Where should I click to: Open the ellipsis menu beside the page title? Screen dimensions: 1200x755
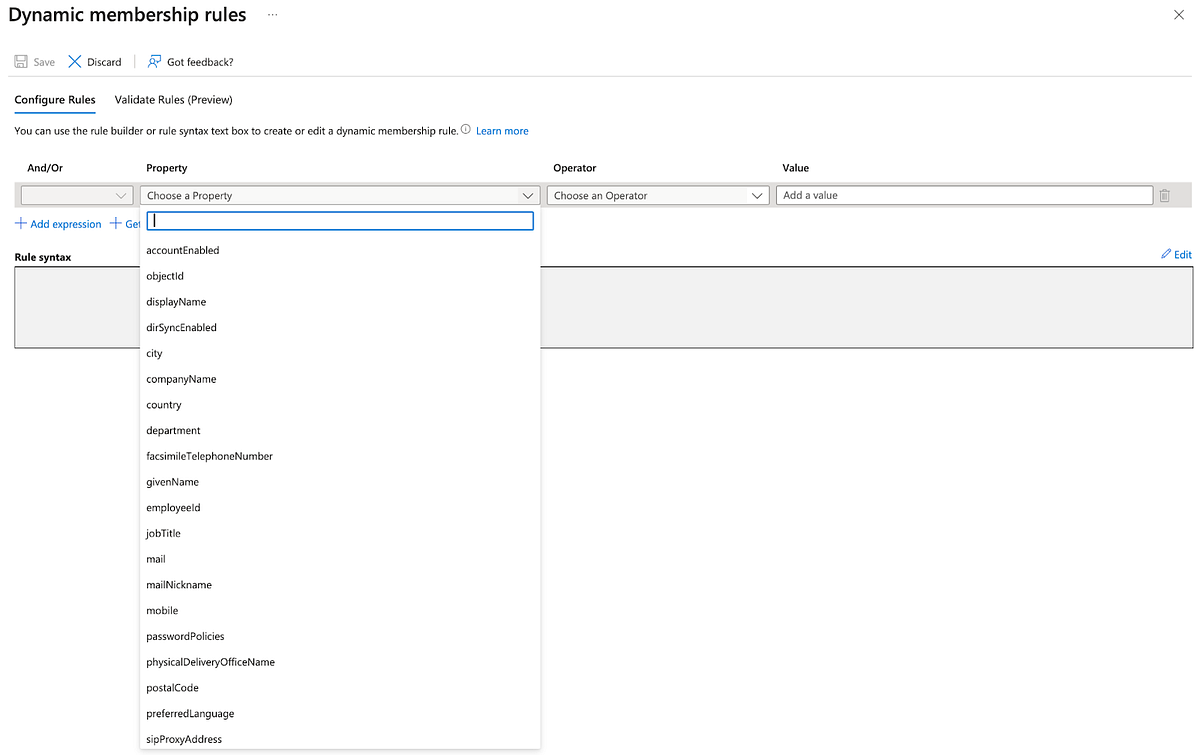pos(270,15)
